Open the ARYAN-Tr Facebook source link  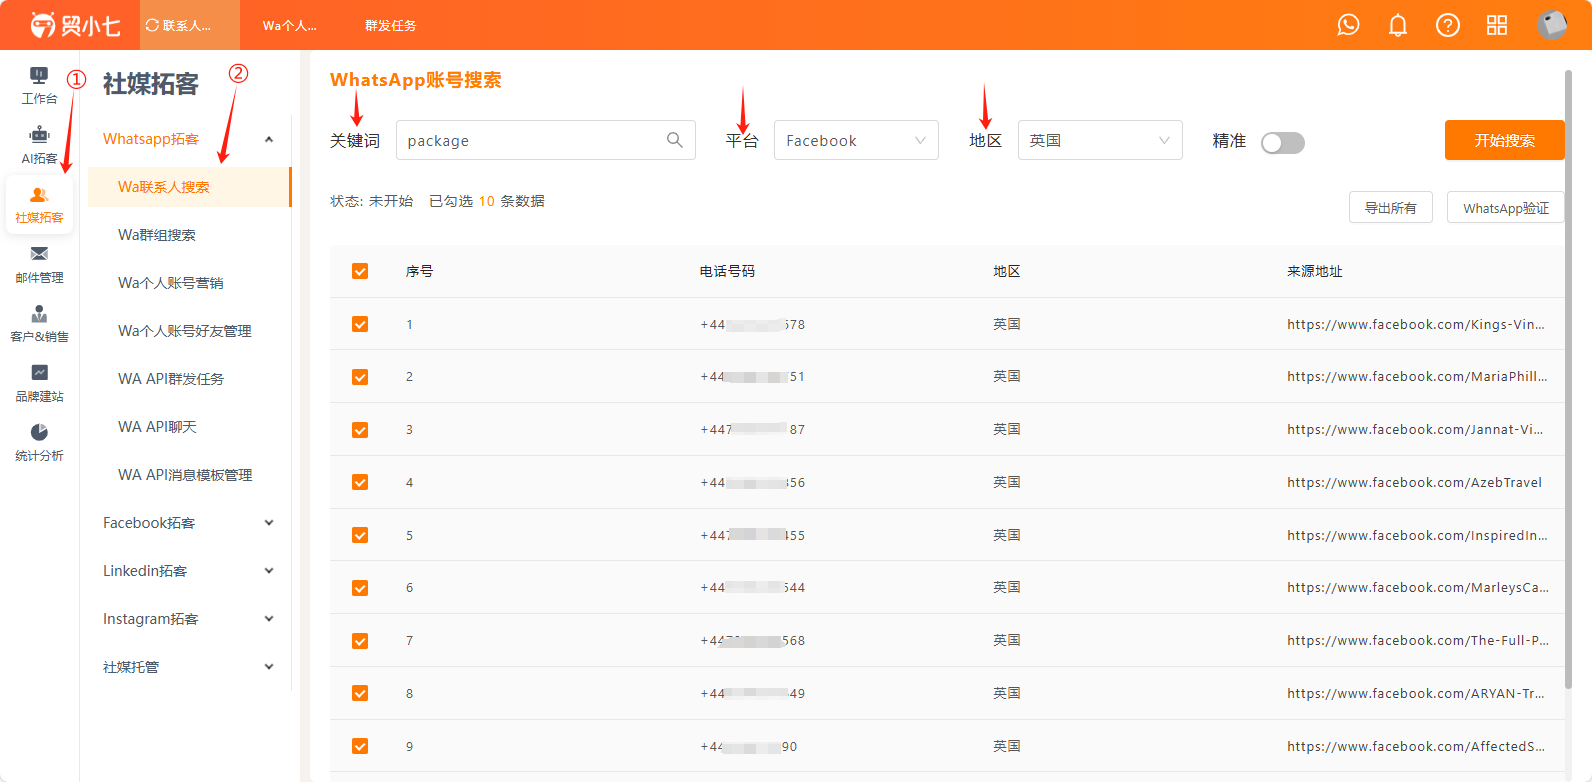1416,693
